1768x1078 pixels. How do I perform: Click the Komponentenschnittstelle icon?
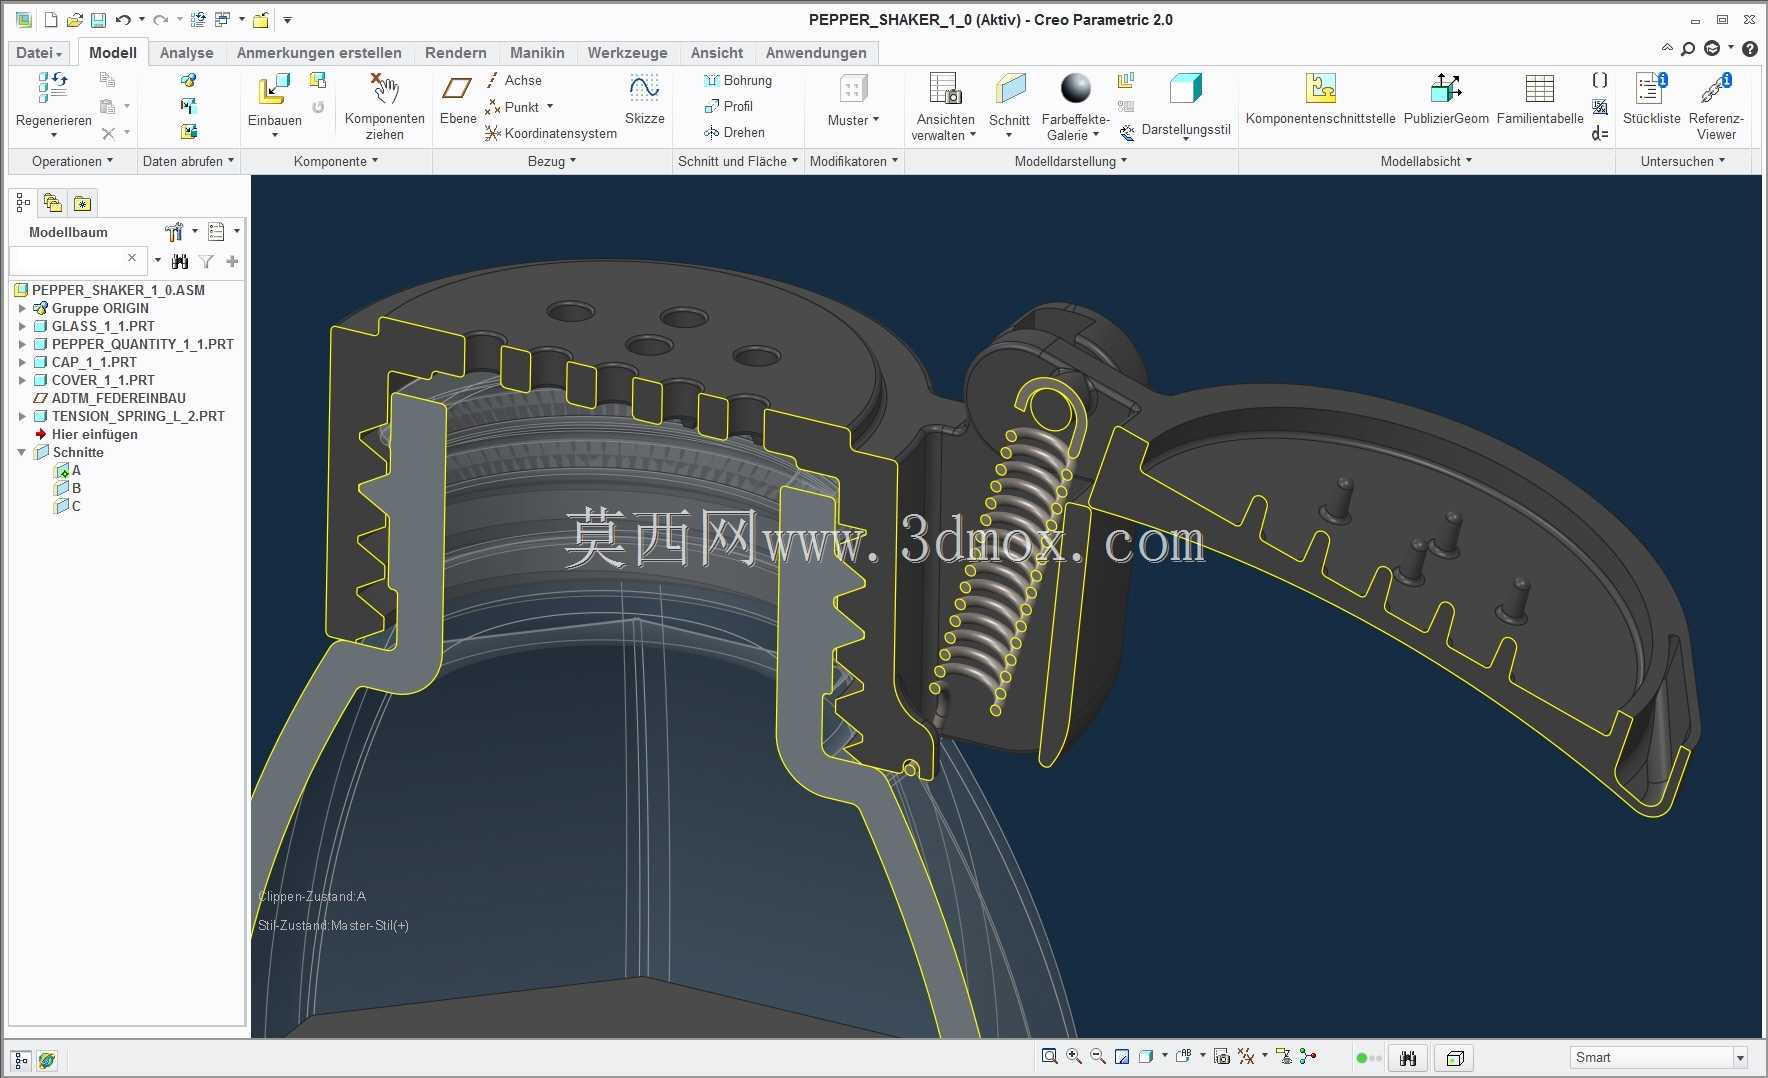click(x=1321, y=88)
